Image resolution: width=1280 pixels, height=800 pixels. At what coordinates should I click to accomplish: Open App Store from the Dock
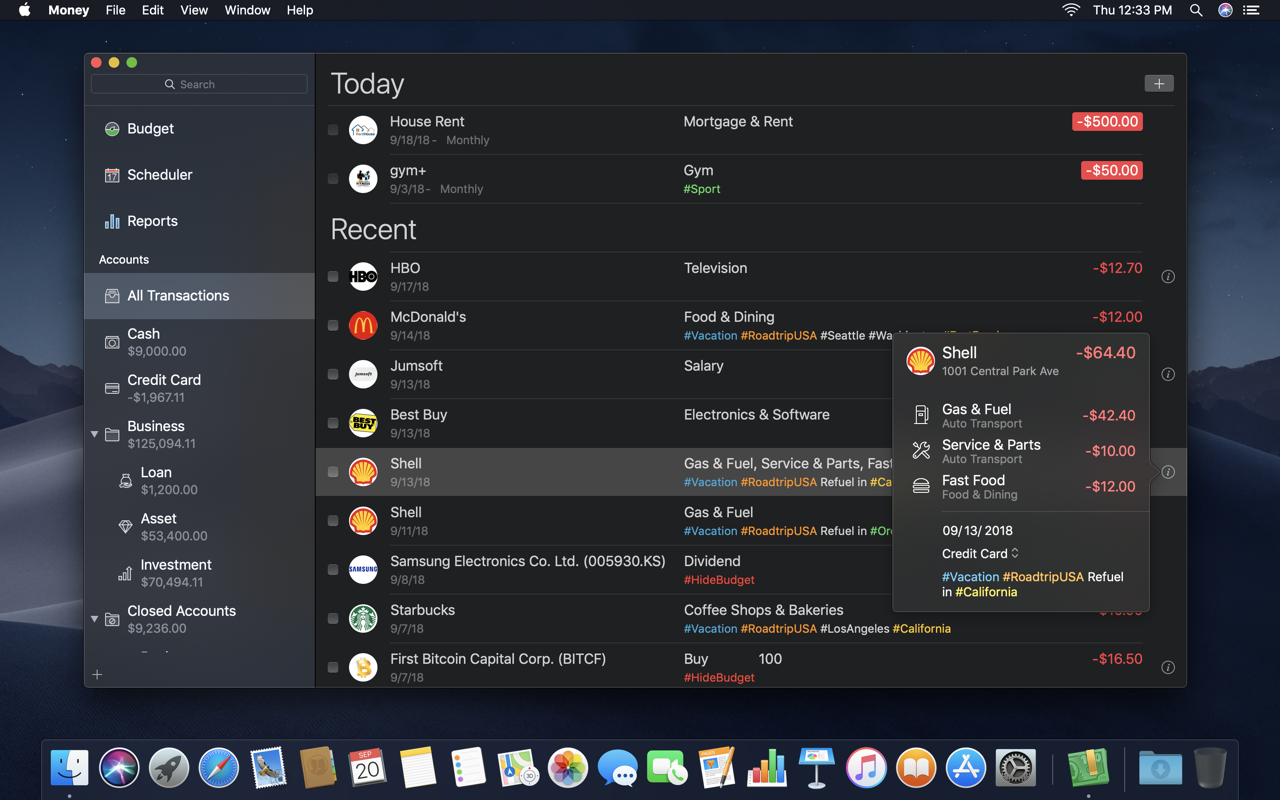tap(966, 768)
